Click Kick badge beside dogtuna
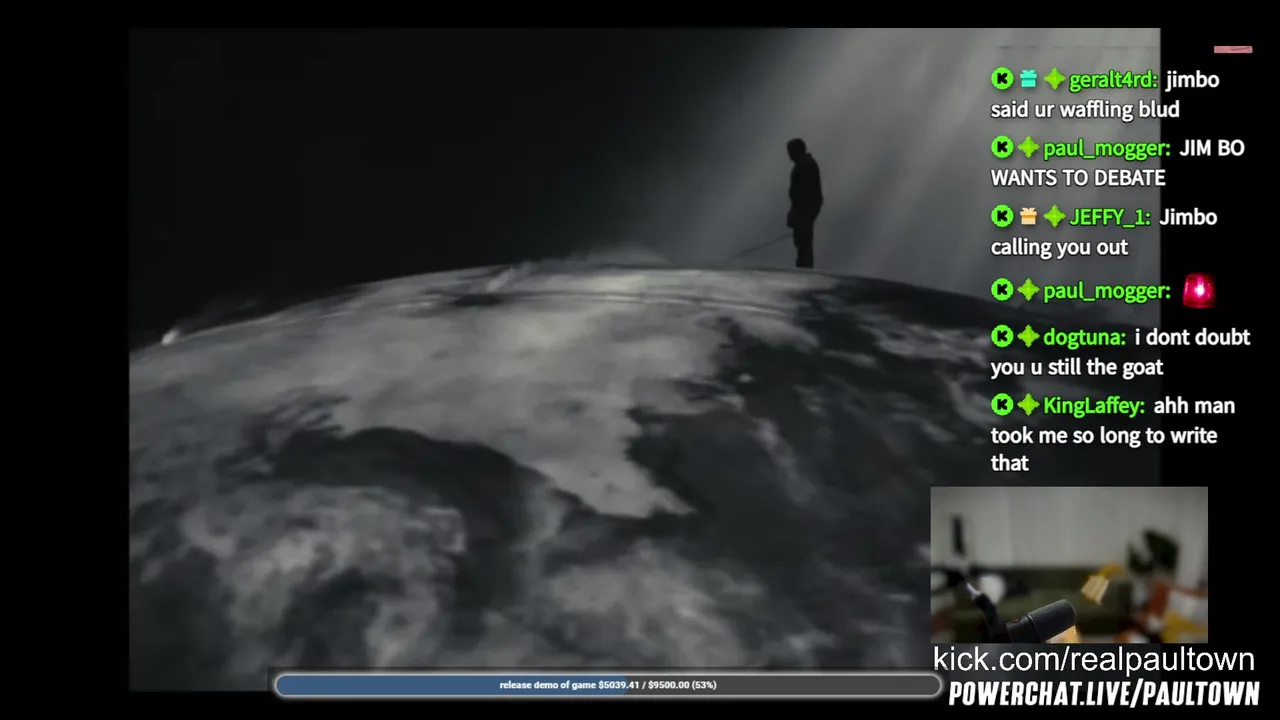This screenshot has height=720, width=1280. [x=1002, y=336]
